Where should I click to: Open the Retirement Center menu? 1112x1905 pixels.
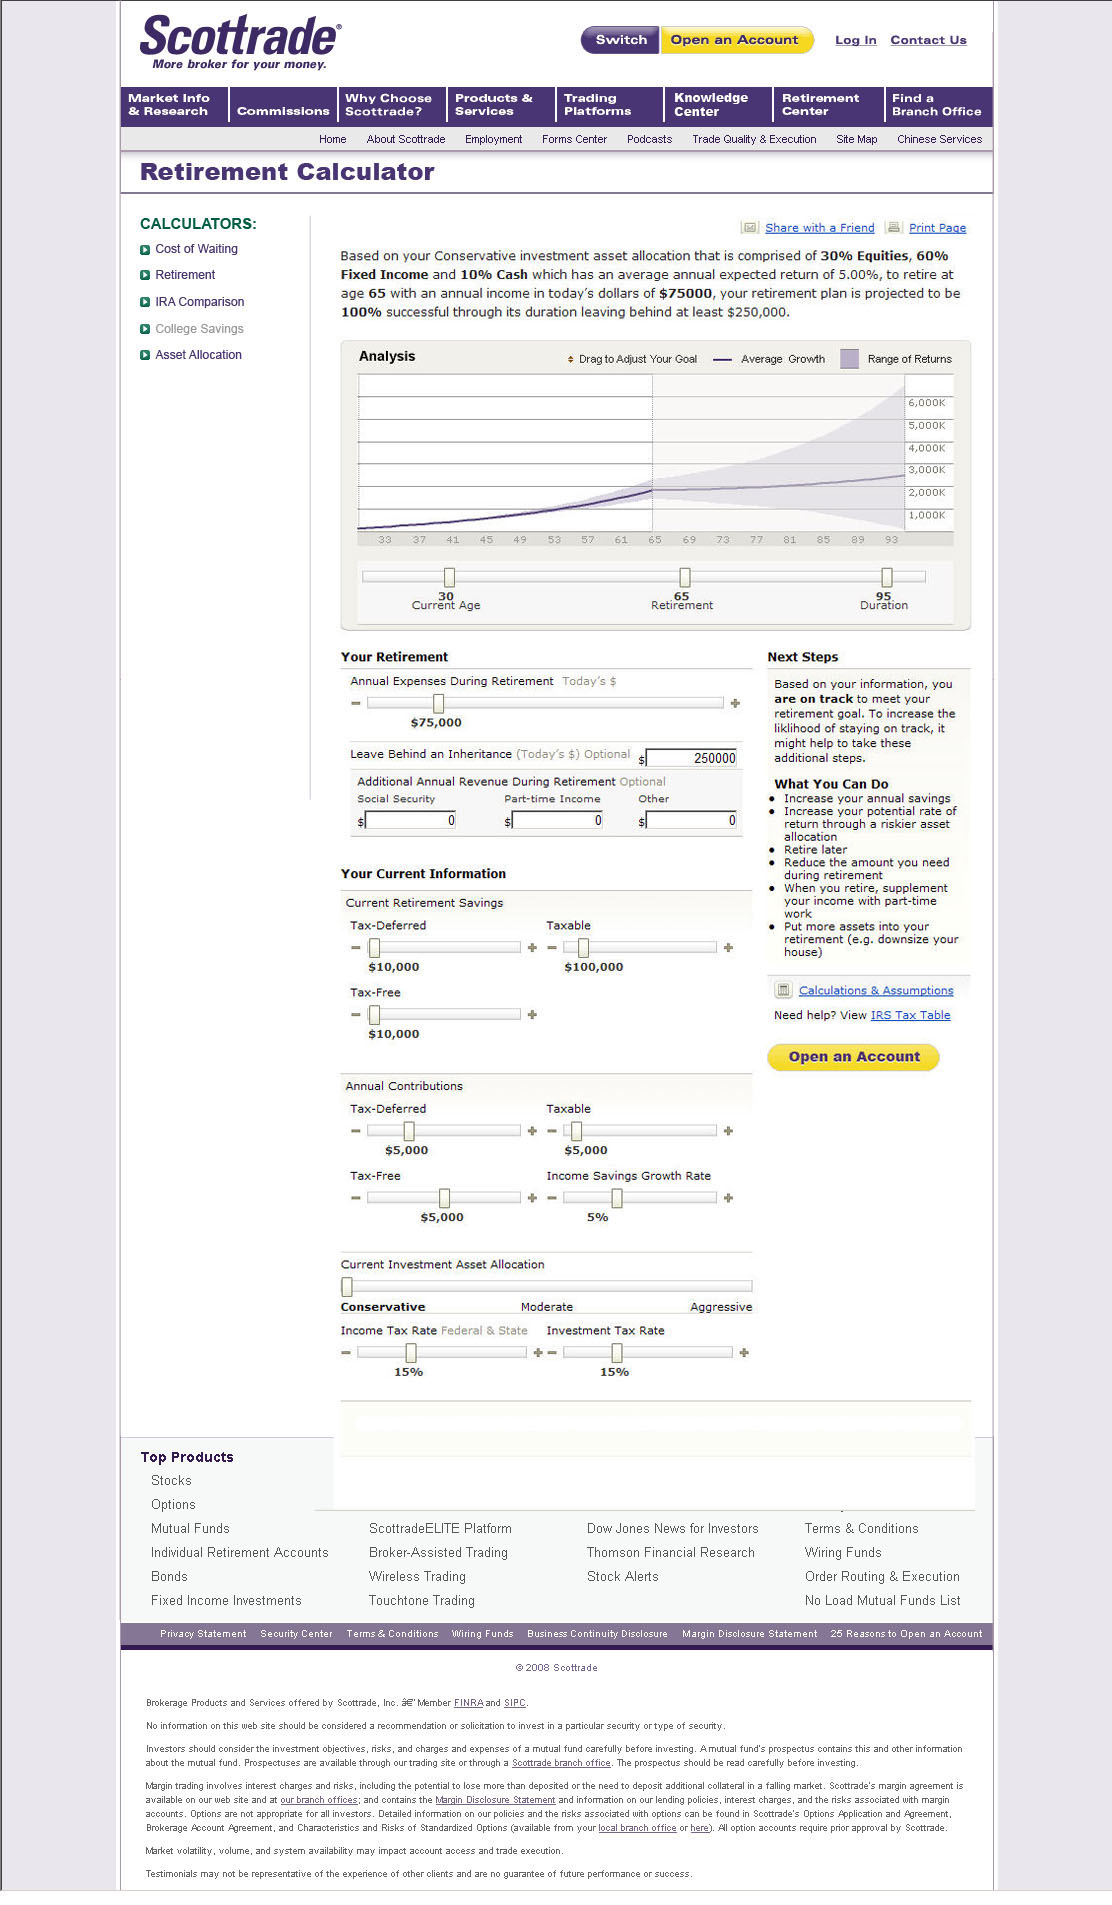(x=827, y=105)
